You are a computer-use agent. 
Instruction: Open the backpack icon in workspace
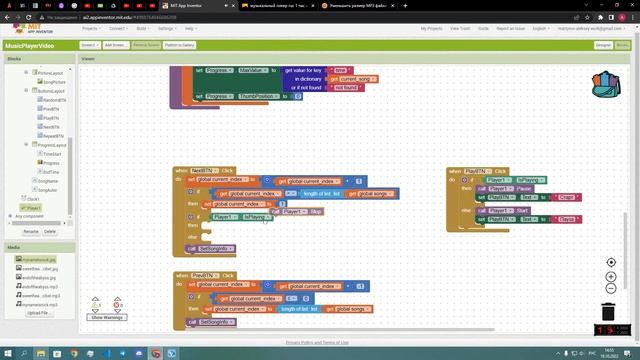[x=606, y=84]
